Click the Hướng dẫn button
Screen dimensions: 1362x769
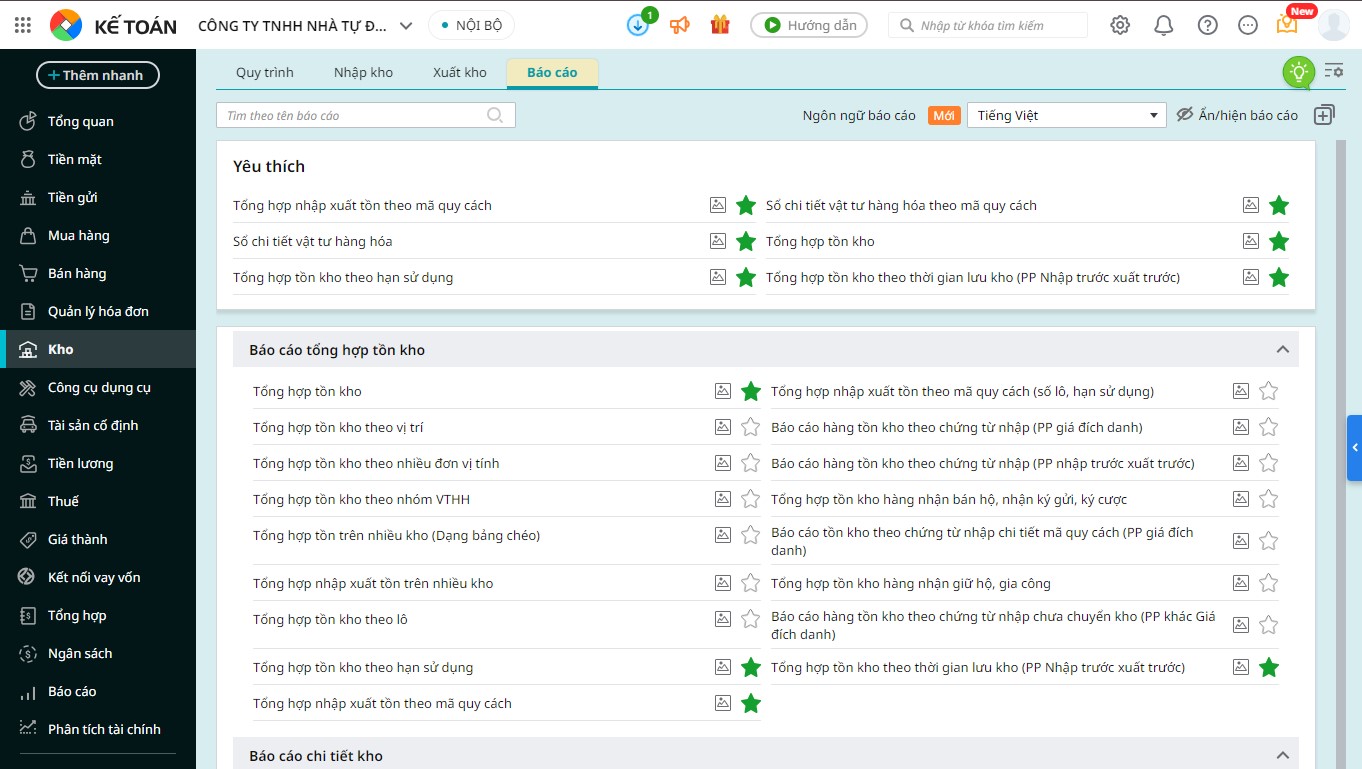tap(809, 25)
